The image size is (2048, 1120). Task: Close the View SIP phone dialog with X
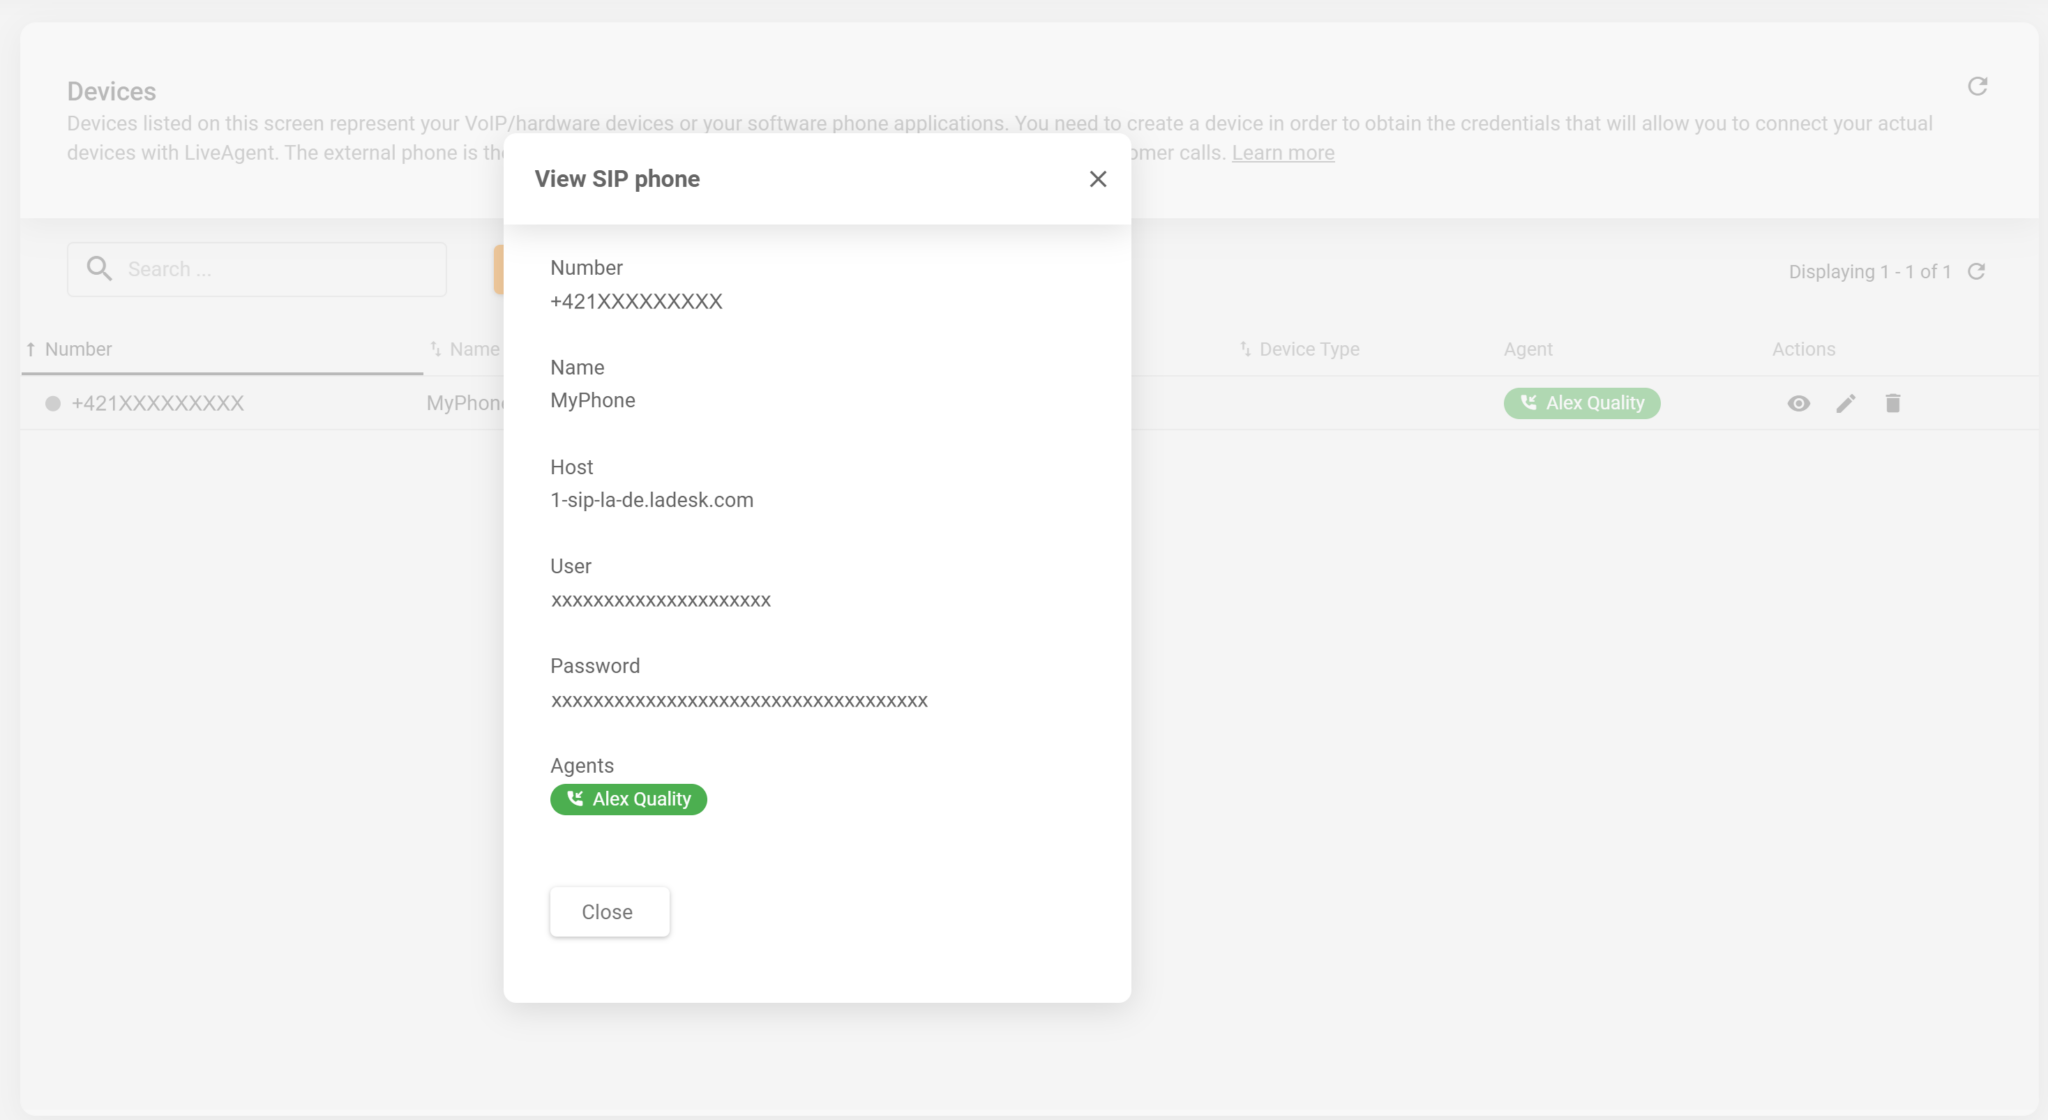pos(1097,179)
